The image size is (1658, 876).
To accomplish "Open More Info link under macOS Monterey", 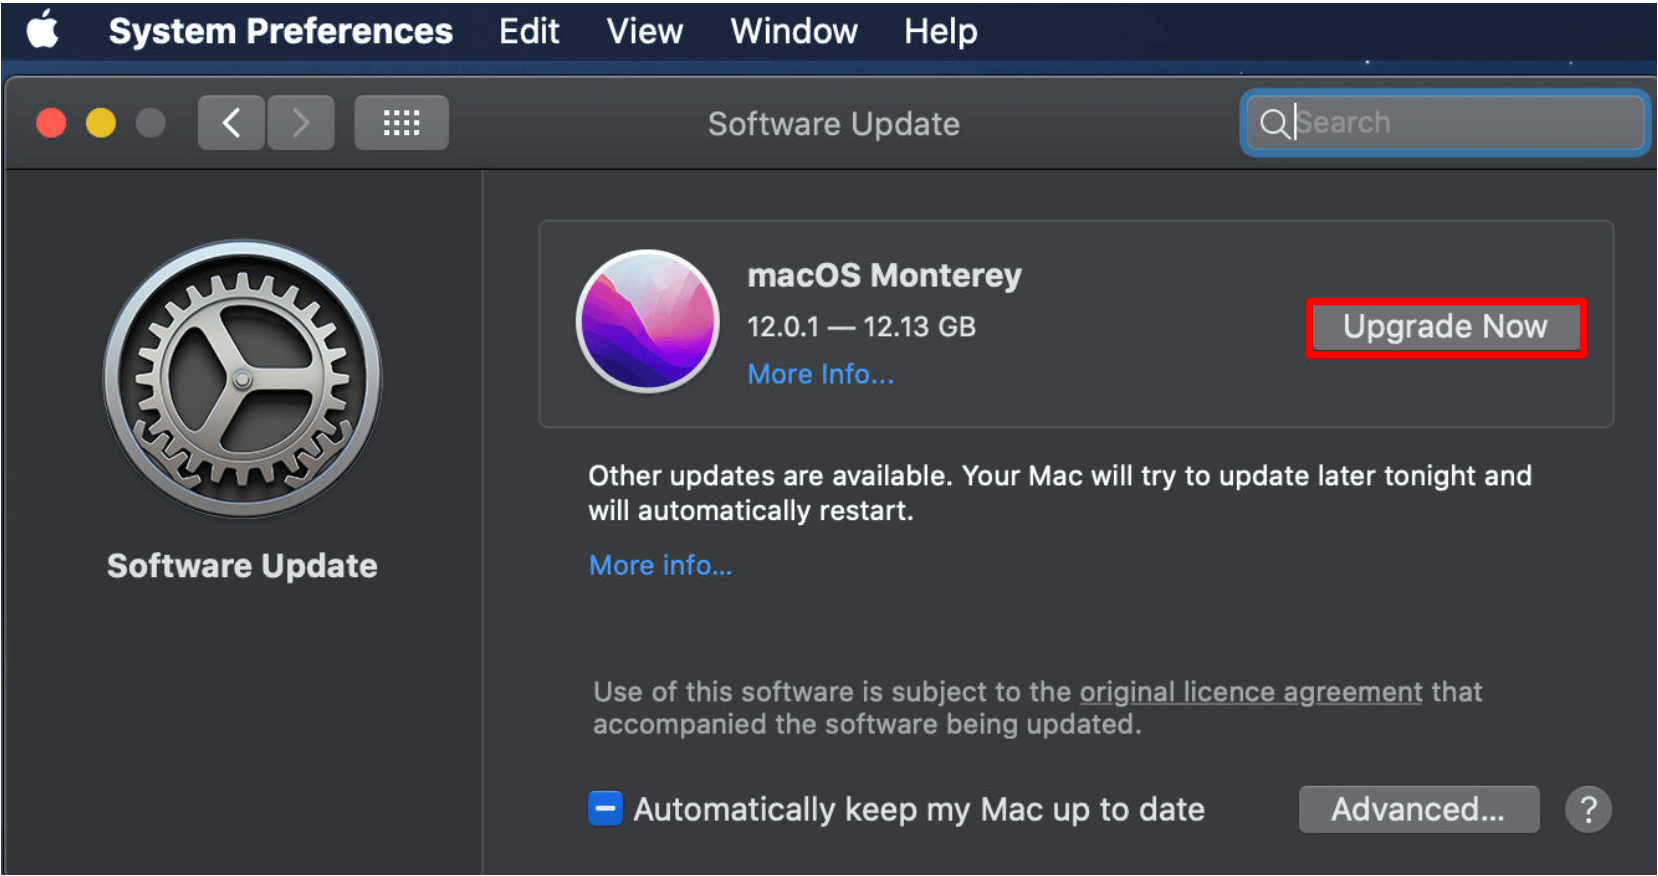I will (x=821, y=374).
